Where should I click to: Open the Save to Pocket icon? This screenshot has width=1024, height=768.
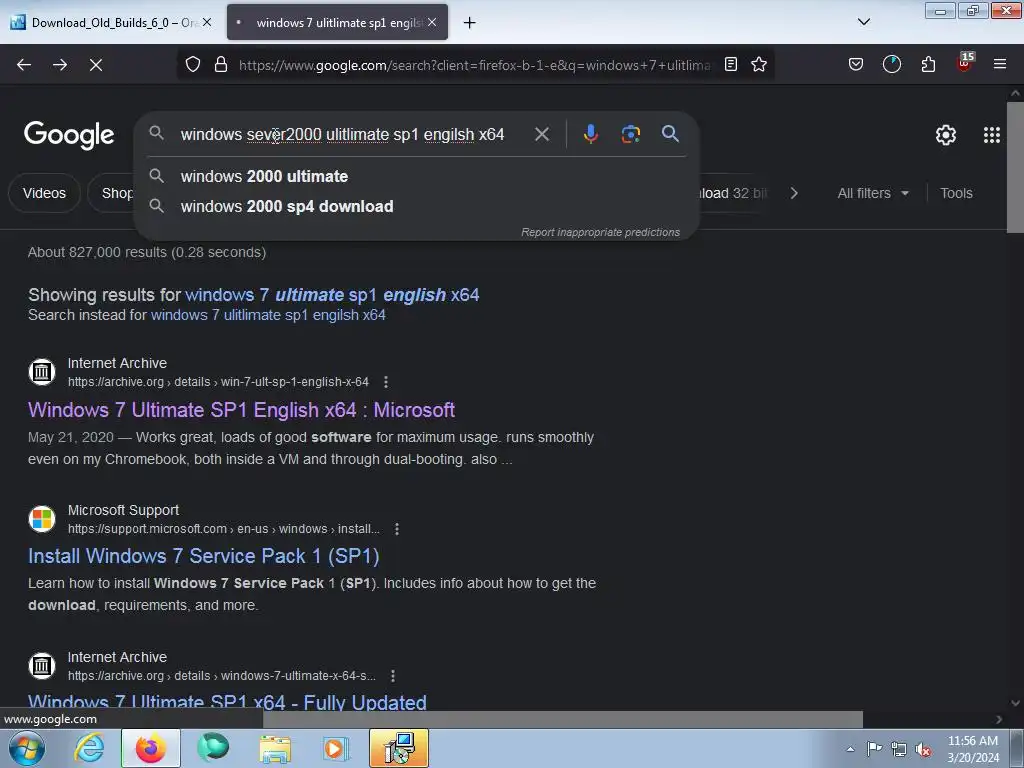[x=856, y=65]
